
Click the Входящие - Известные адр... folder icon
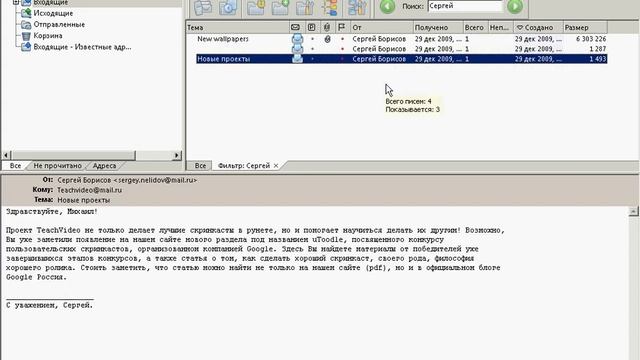pos(26,47)
